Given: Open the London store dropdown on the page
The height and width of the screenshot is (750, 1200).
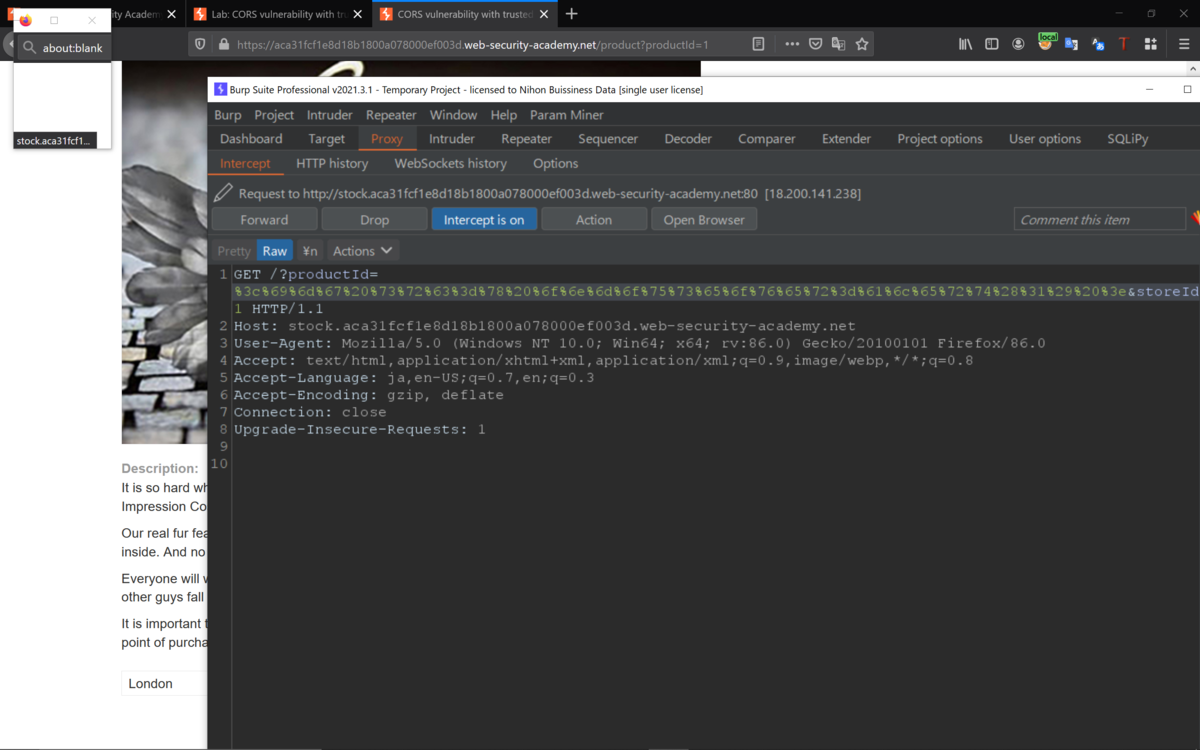Looking at the screenshot, I should [165, 683].
